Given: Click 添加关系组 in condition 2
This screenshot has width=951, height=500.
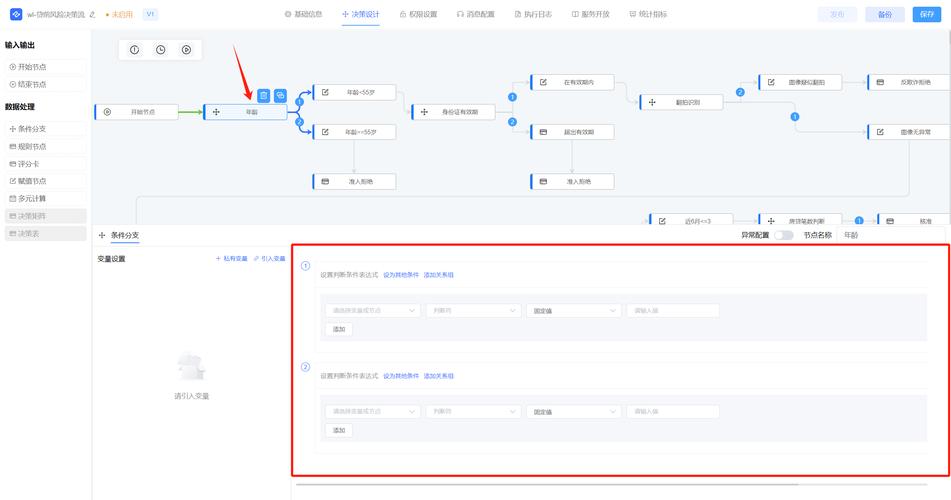Looking at the screenshot, I should [439, 376].
